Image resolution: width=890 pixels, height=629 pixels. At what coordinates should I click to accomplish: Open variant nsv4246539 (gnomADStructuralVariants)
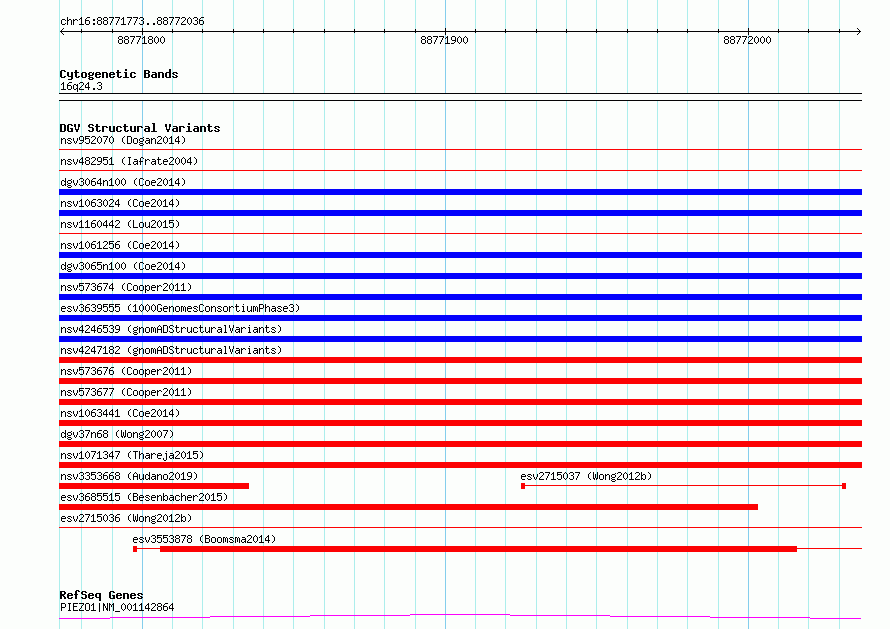[171, 329]
